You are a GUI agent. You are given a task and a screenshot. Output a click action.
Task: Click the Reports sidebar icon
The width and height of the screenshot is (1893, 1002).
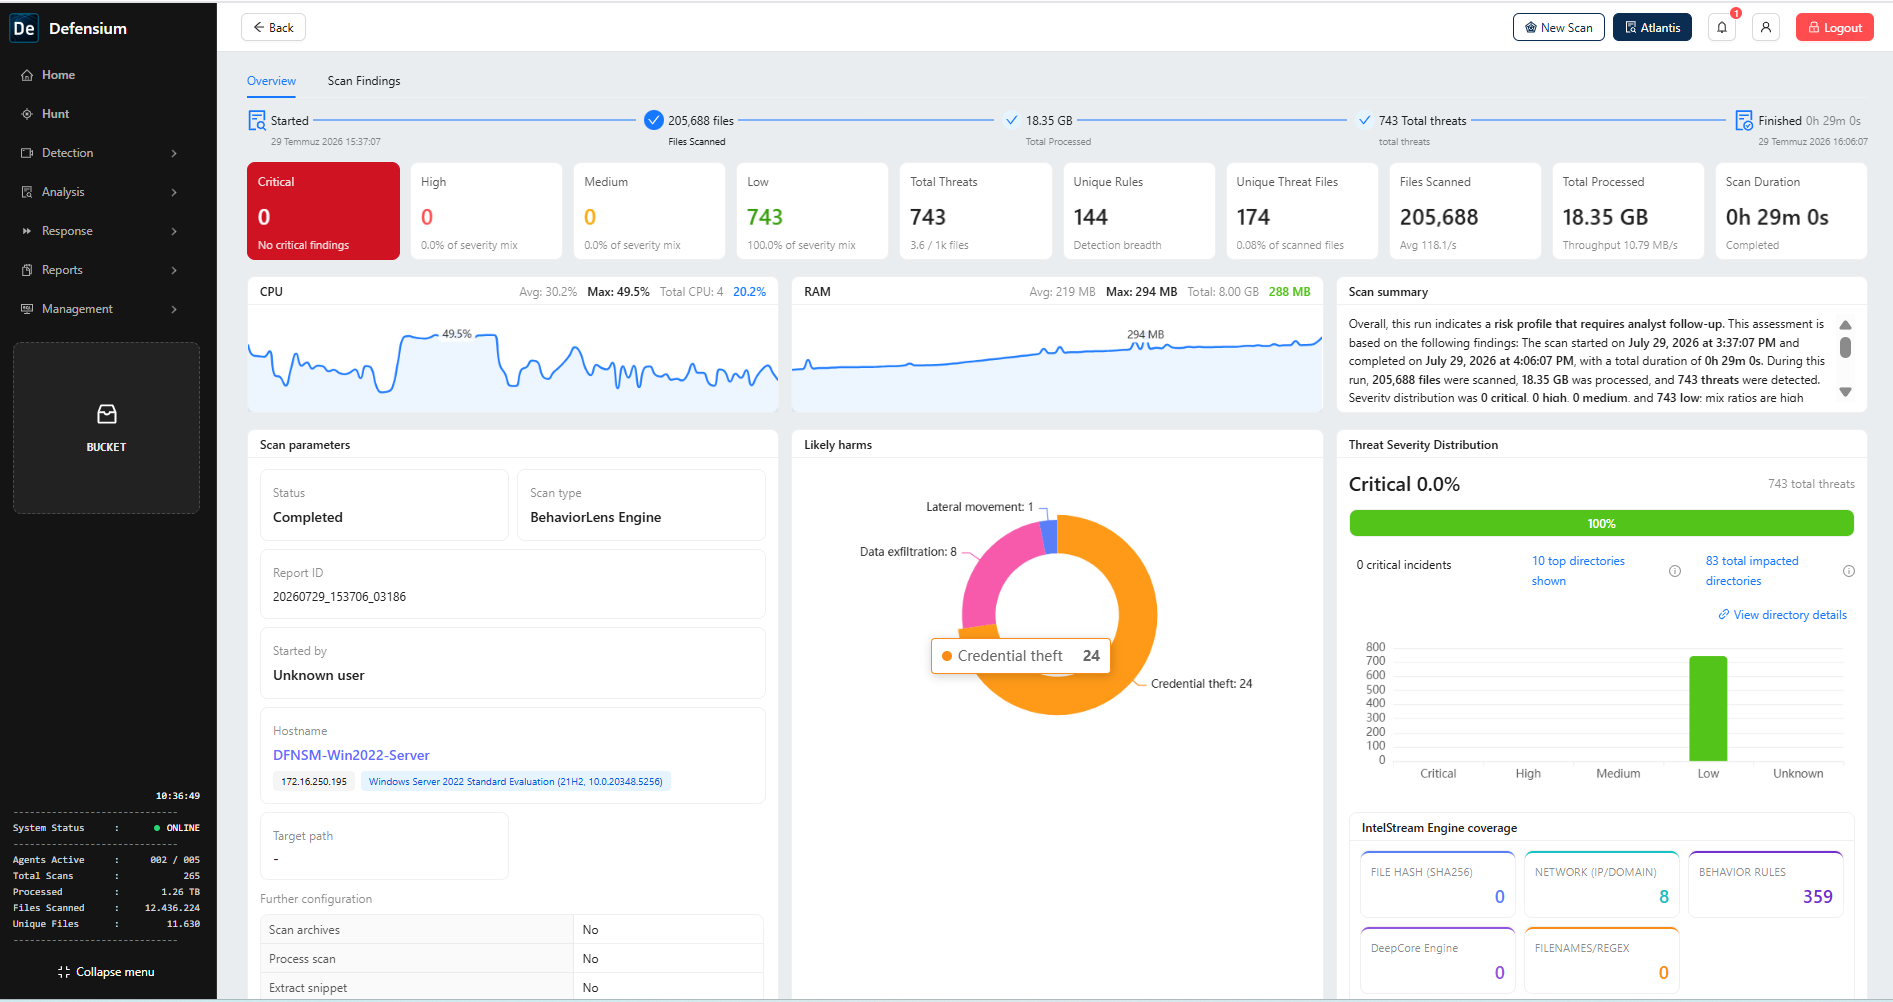(x=27, y=270)
